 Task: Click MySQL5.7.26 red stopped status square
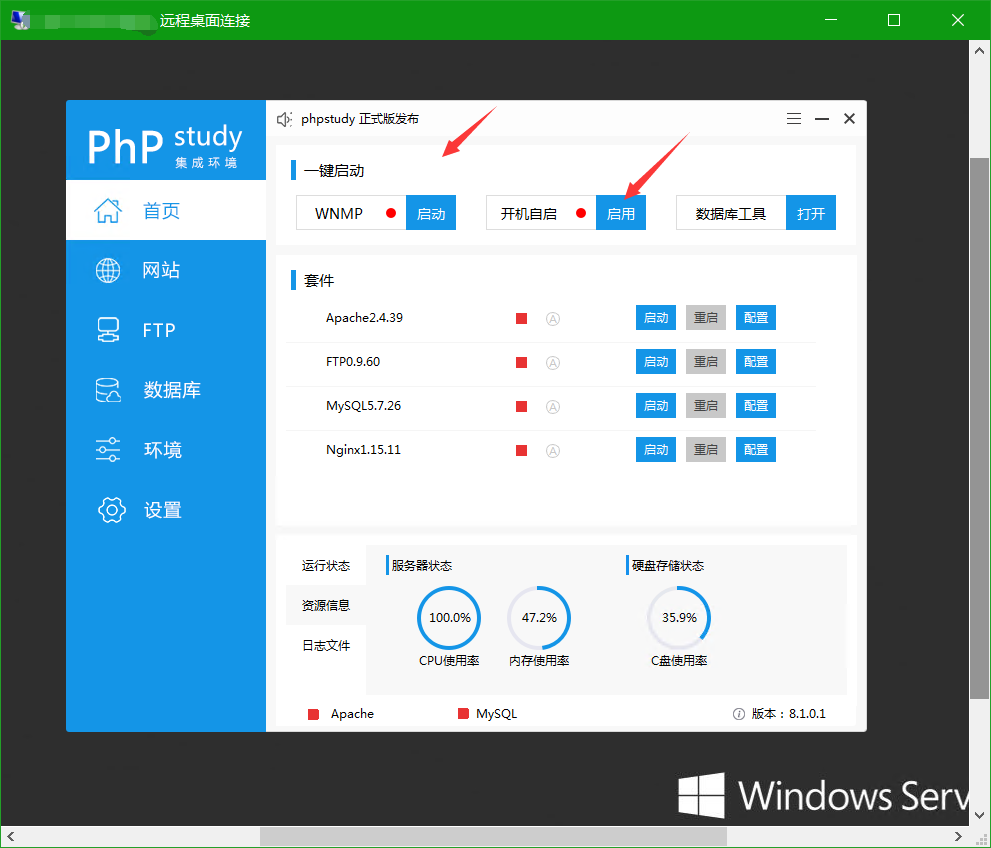click(x=521, y=406)
